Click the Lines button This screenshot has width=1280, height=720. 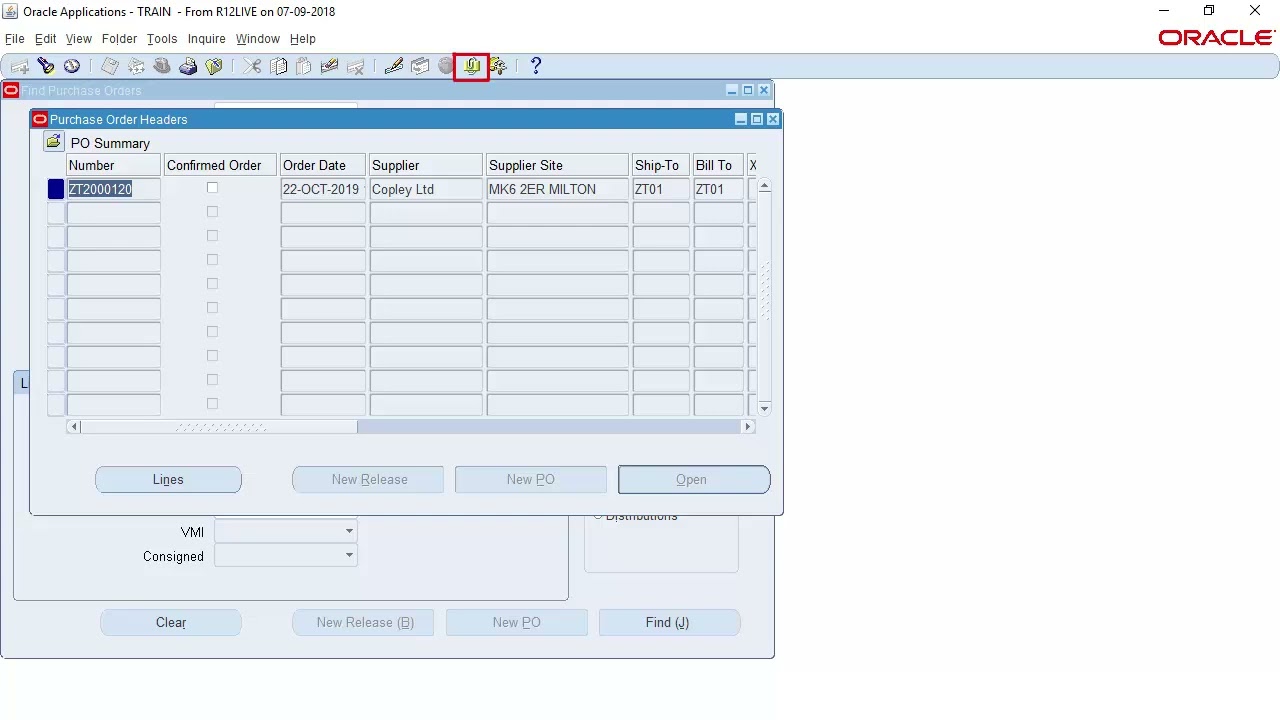tap(168, 479)
